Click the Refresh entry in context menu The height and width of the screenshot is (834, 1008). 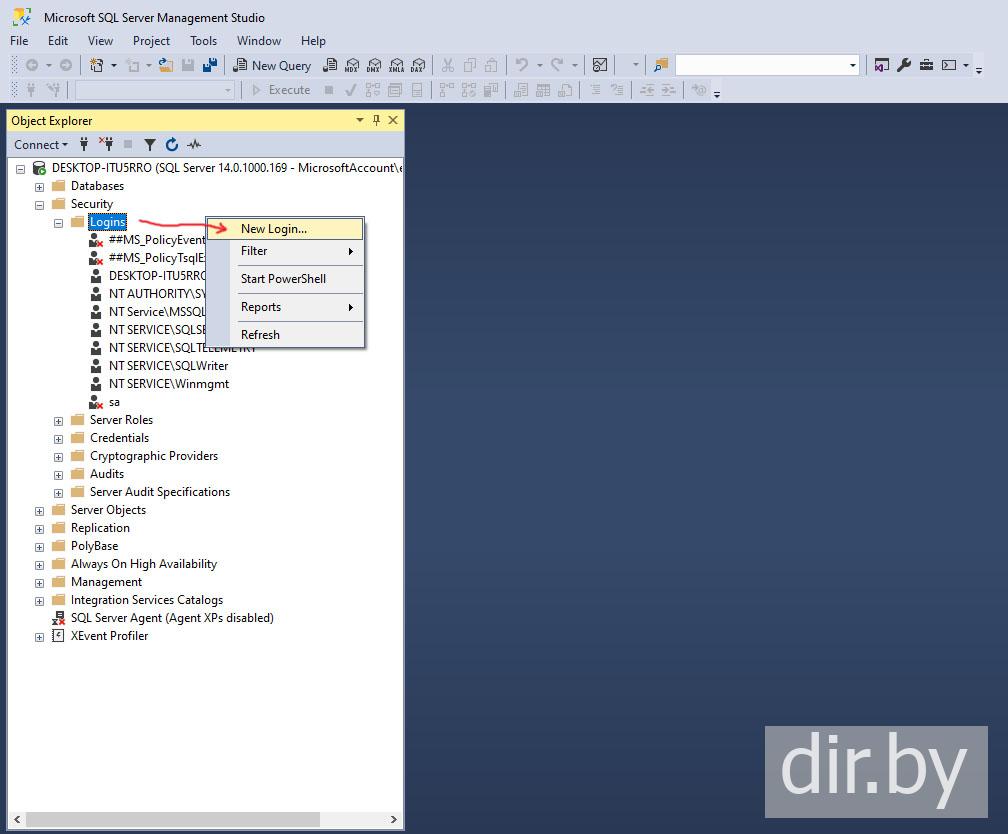click(260, 335)
